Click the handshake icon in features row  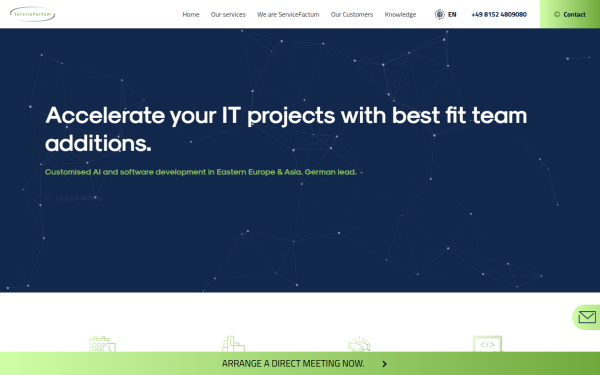pos(359,344)
